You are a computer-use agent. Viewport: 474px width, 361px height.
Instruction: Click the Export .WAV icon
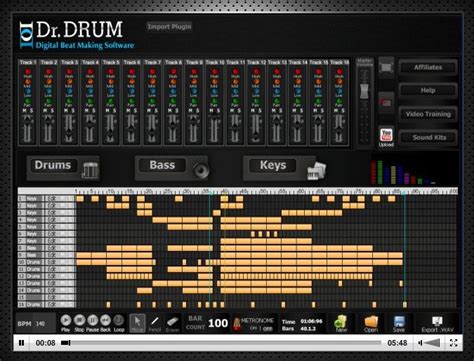(x=437, y=321)
